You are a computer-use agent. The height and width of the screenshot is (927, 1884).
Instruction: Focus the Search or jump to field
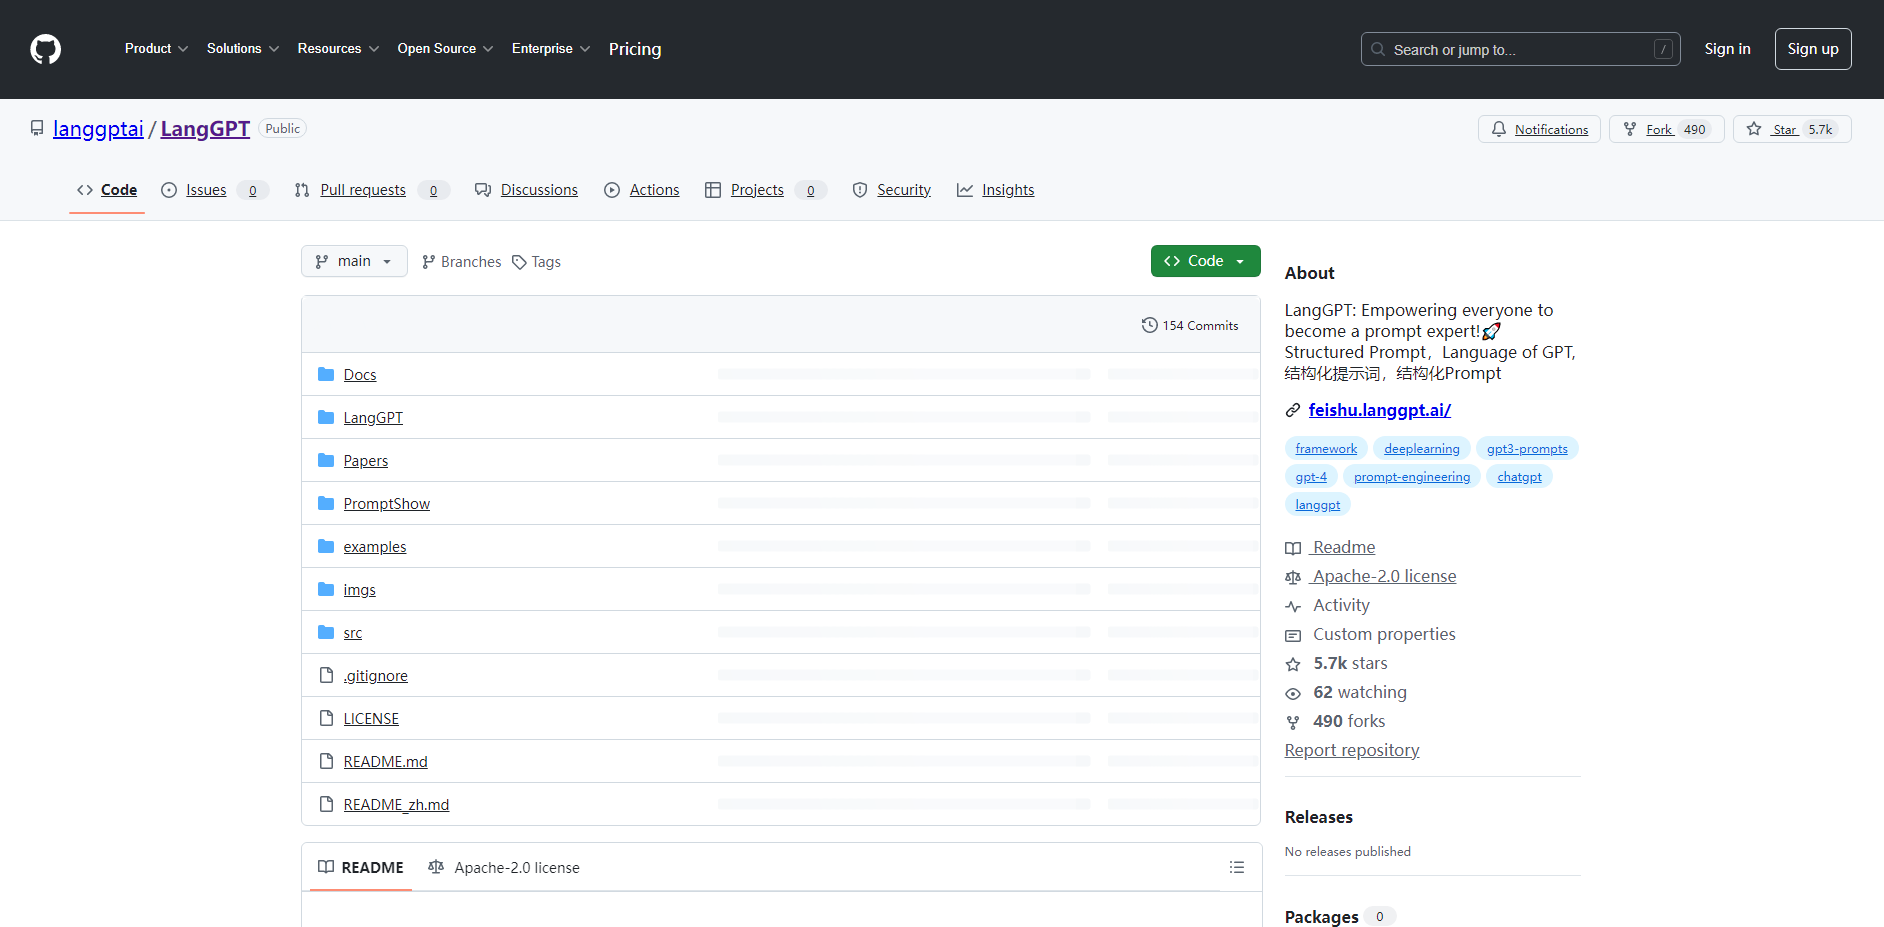(x=1520, y=49)
